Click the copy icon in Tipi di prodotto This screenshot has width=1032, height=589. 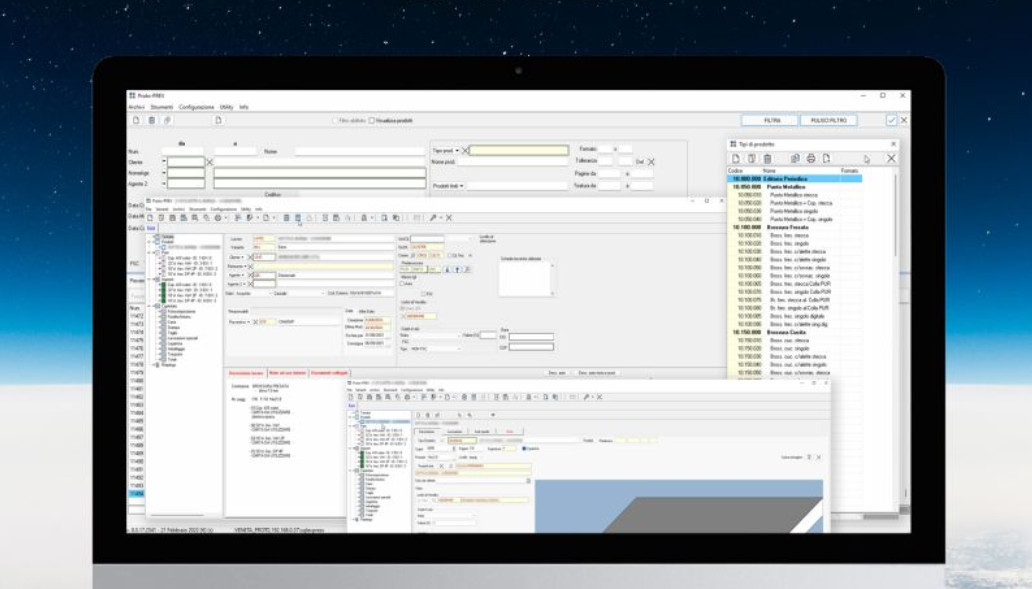(x=796, y=158)
